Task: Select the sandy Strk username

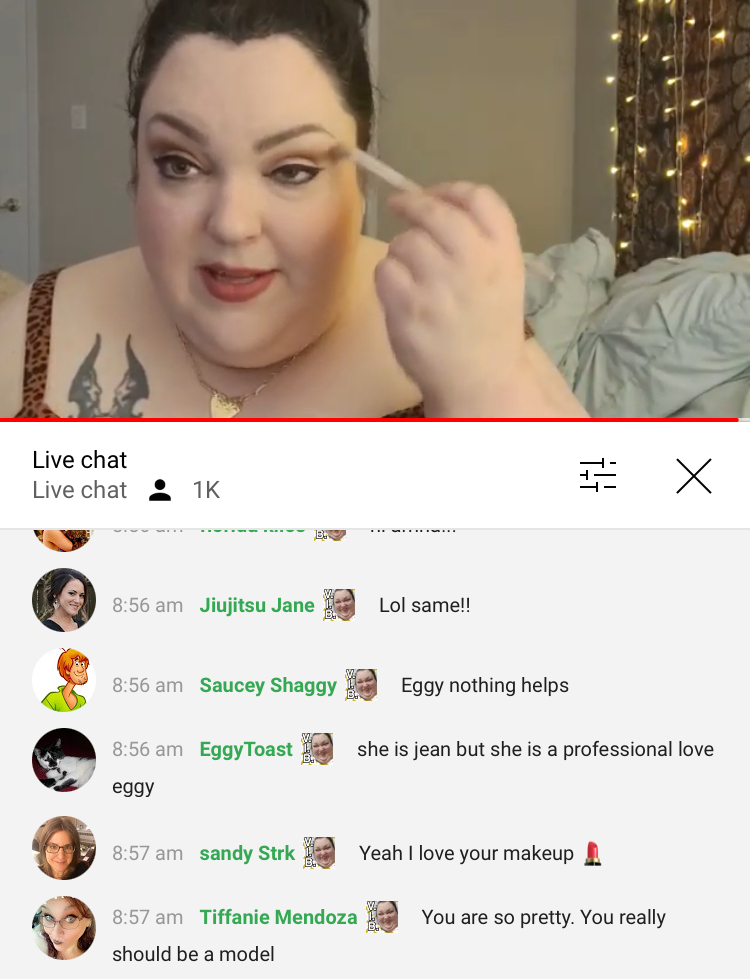Action: click(x=247, y=853)
